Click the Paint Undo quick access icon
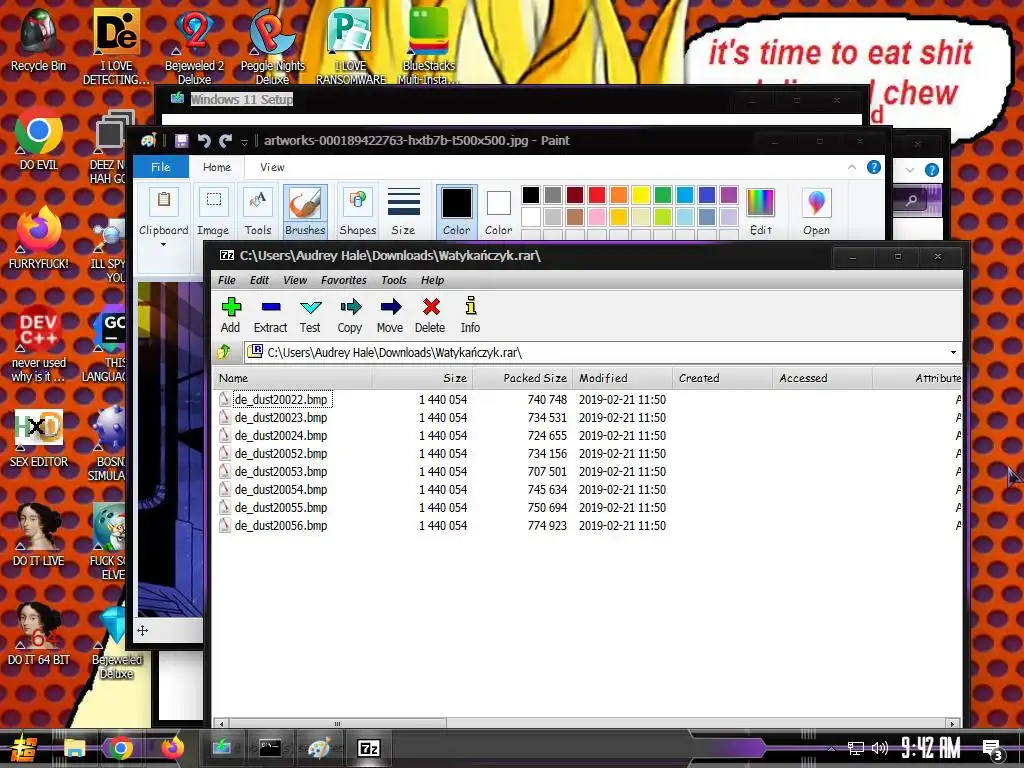This screenshot has height=768, width=1024. (204, 140)
